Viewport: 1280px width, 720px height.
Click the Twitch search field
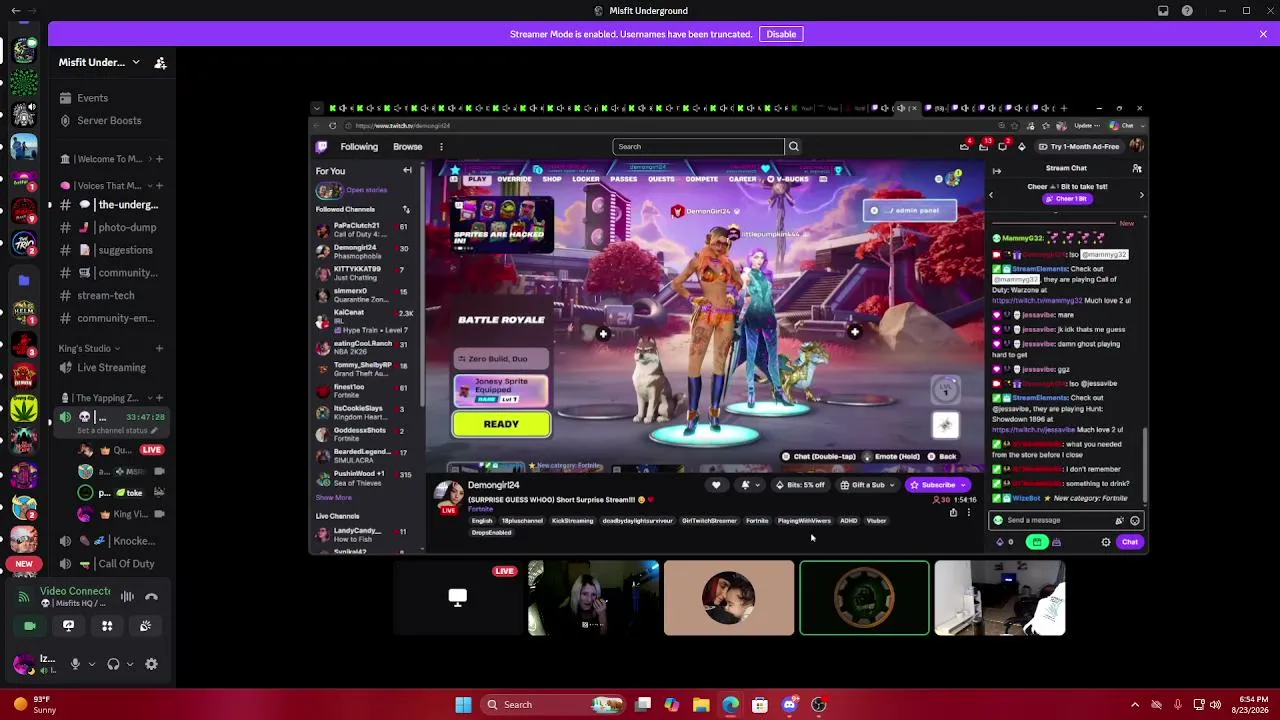pos(698,147)
